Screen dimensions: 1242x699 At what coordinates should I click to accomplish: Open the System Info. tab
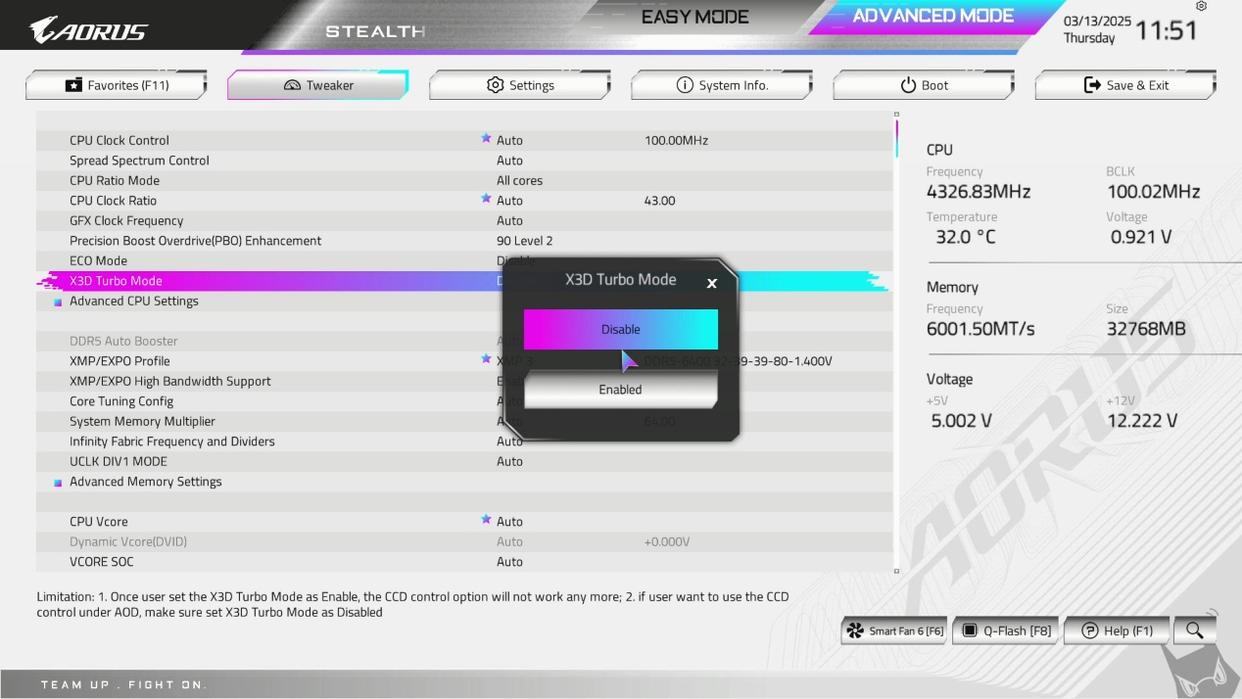coord(722,85)
